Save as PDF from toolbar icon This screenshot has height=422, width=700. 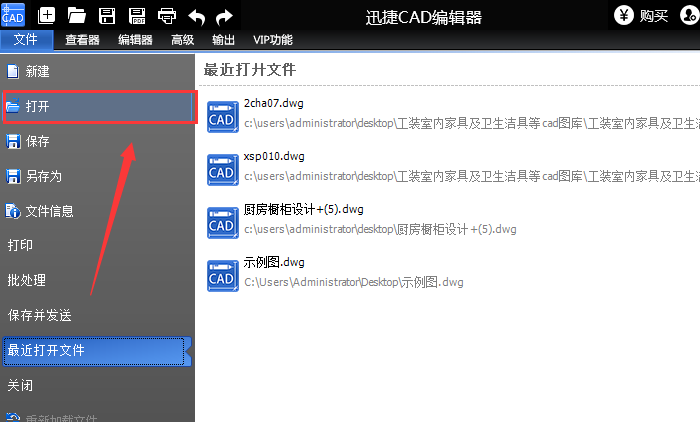(x=137, y=16)
